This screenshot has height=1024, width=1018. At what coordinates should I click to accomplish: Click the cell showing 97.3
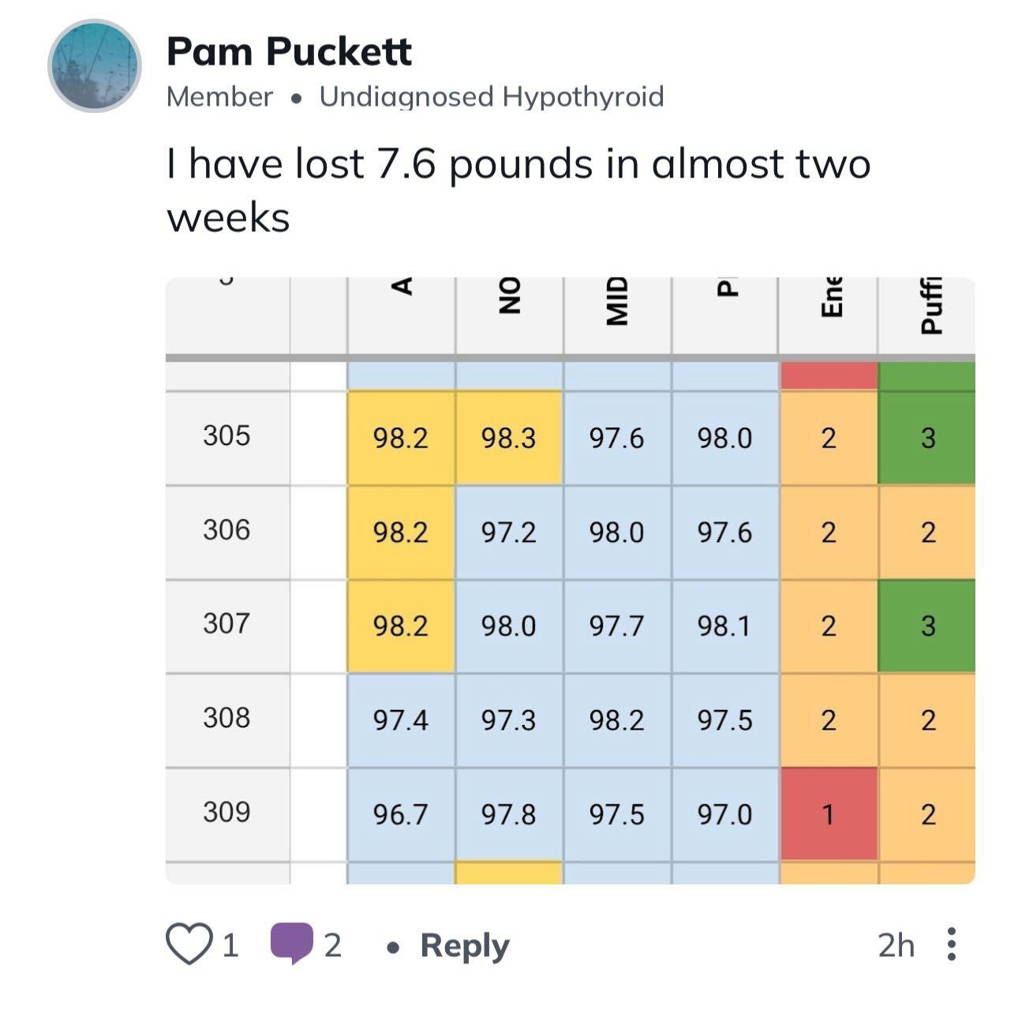click(x=509, y=720)
